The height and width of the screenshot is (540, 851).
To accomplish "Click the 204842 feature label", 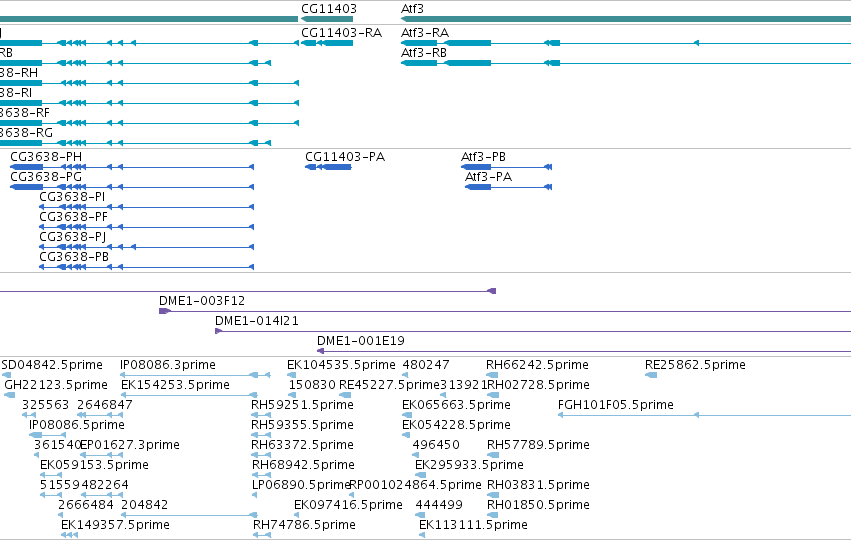I will tap(145, 505).
